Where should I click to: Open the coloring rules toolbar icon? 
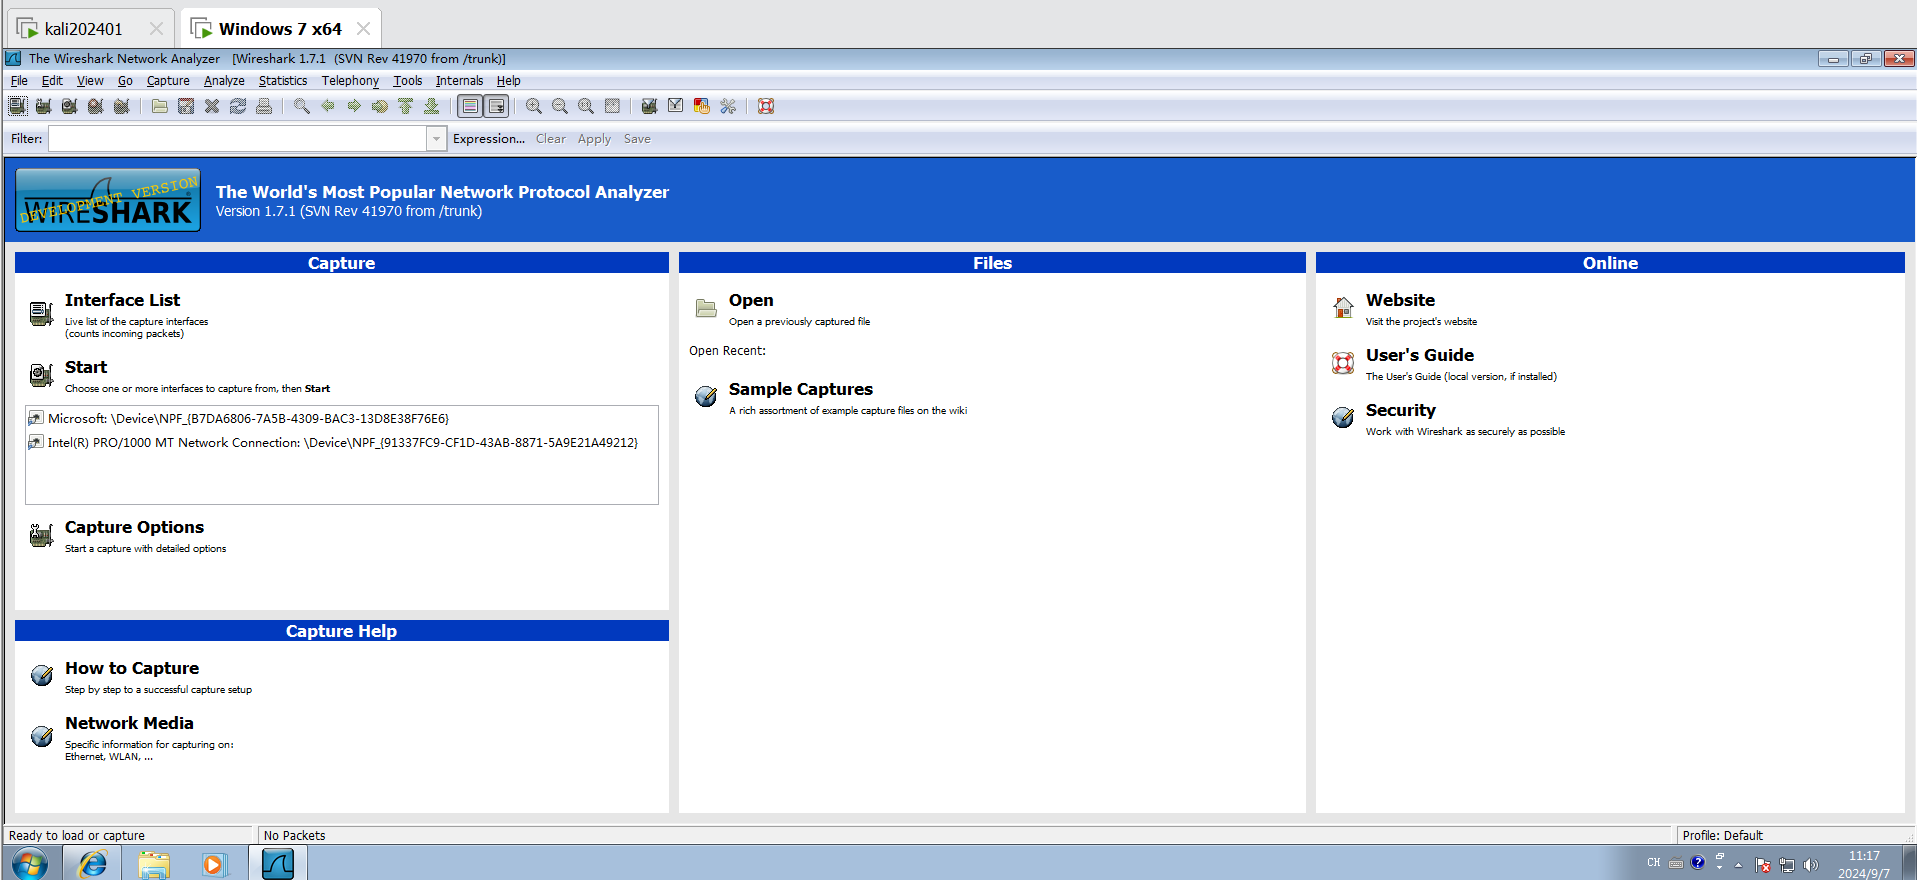(702, 106)
